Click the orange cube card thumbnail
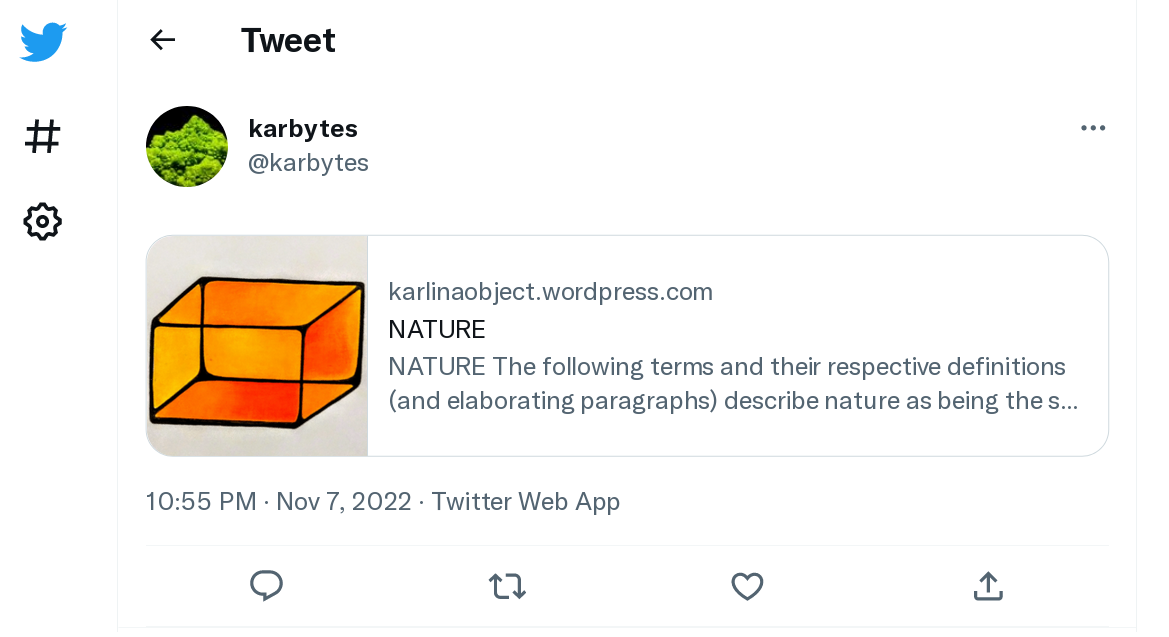Viewport: 1169px width, 637px height. point(257,346)
